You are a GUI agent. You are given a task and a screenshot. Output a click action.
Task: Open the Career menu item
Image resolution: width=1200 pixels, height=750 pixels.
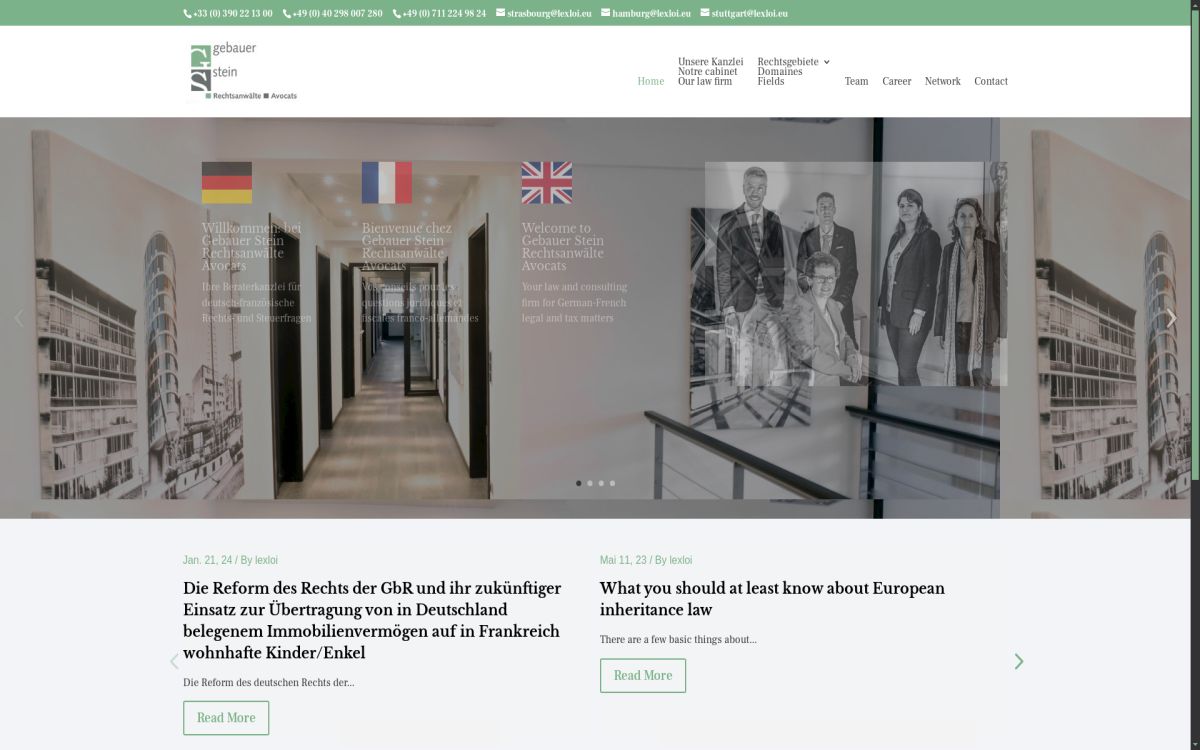point(896,81)
